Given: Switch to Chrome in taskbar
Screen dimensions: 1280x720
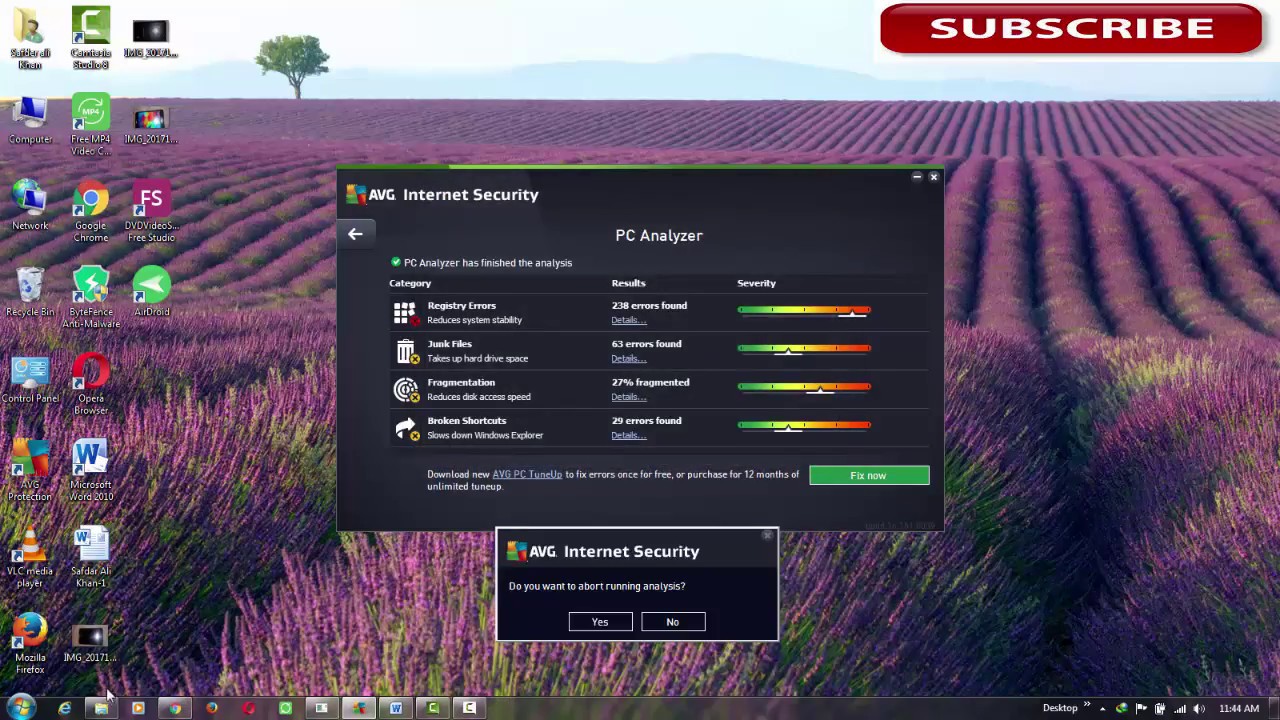Looking at the screenshot, I should click(175, 709).
